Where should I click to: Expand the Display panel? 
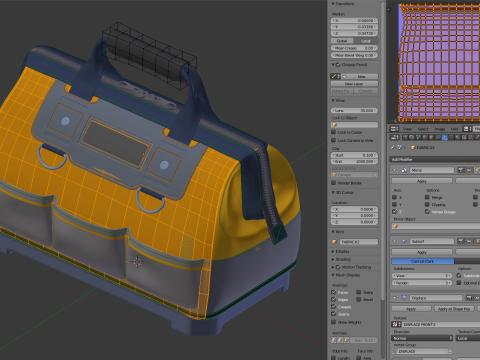(333, 251)
